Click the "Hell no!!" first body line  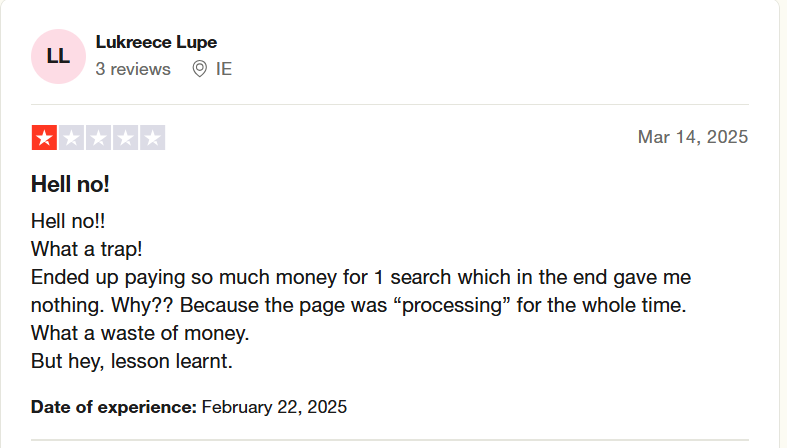coord(68,221)
